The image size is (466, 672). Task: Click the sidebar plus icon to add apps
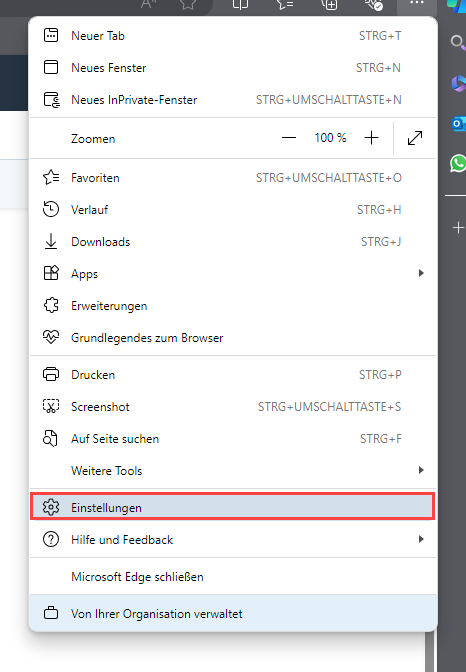pyautogui.click(x=458, y=228)
